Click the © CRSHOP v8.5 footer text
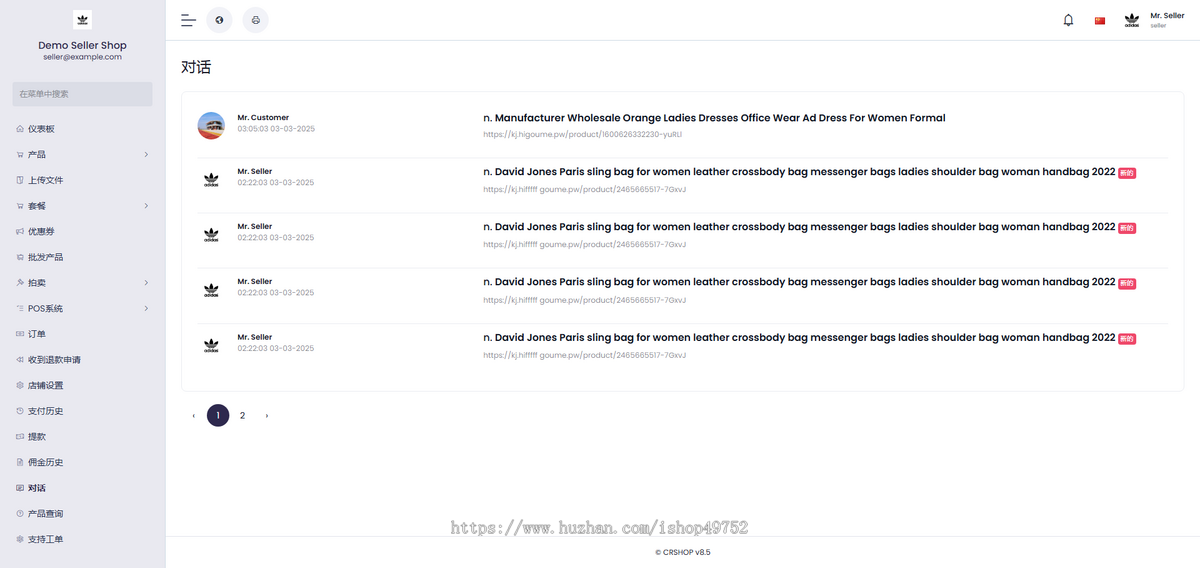1200x568 pixels. [x=683, y=552]
